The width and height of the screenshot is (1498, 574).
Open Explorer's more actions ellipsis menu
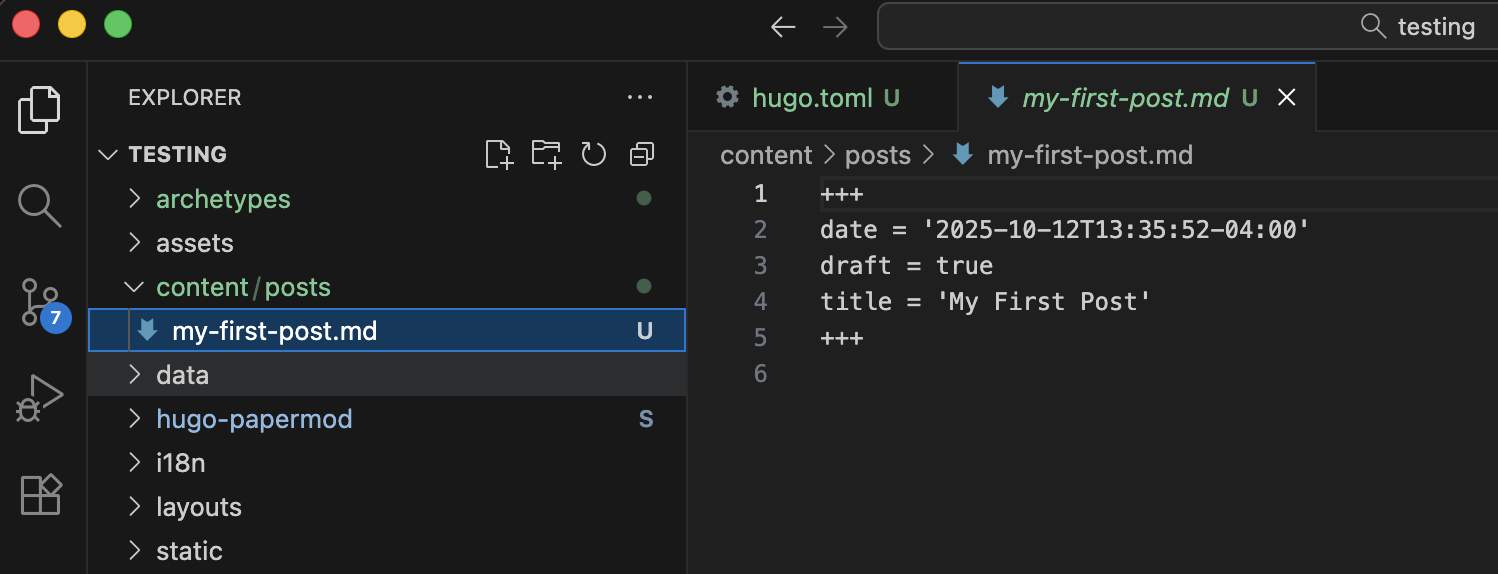[x=639, y=98]
